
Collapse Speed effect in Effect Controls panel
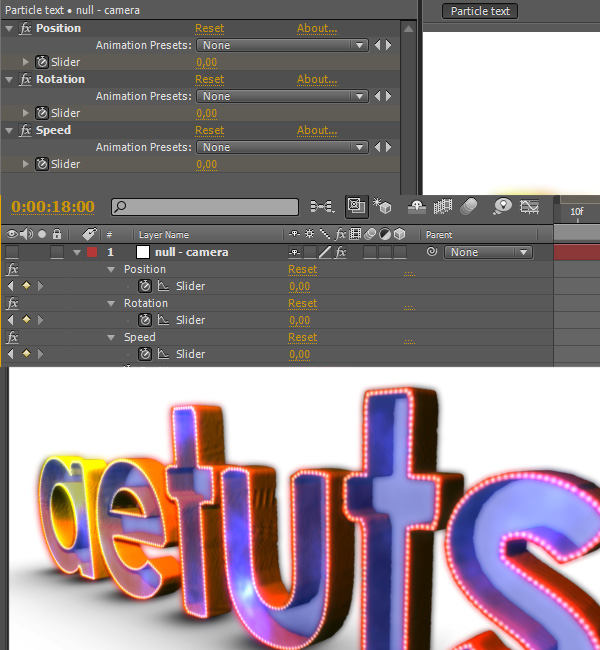pyautogui.click(x=9, y=131)
